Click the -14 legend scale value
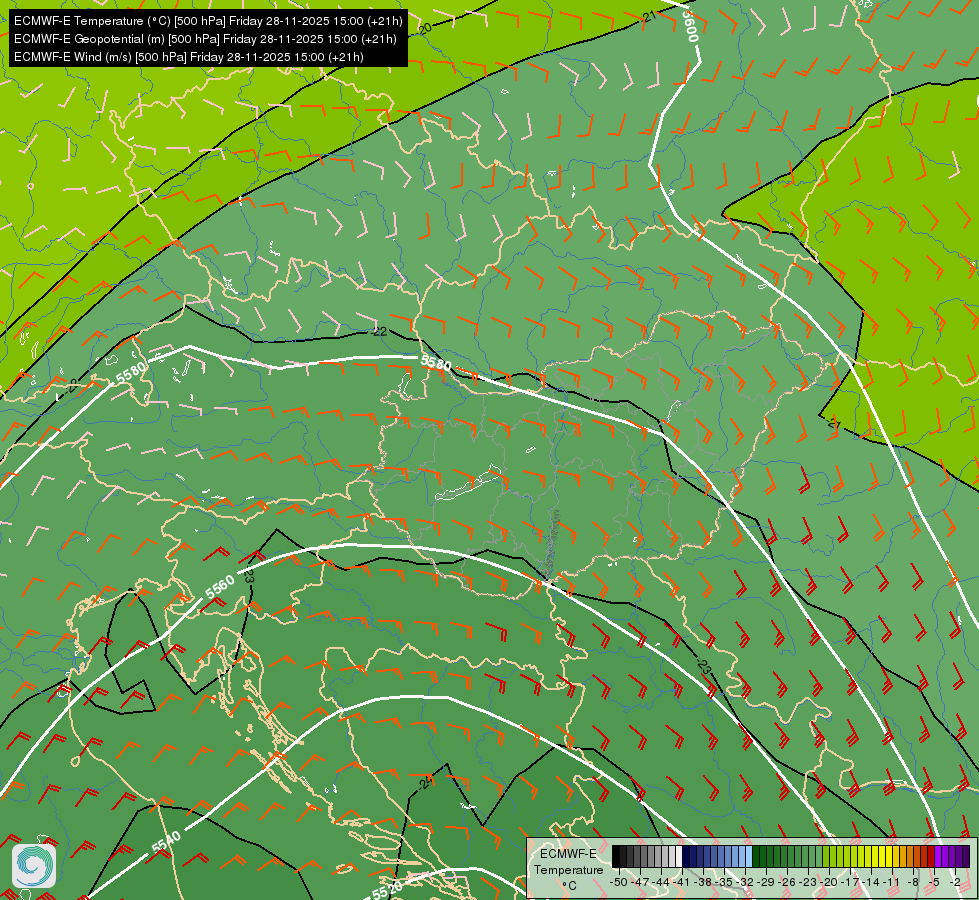 pos(871,882)
